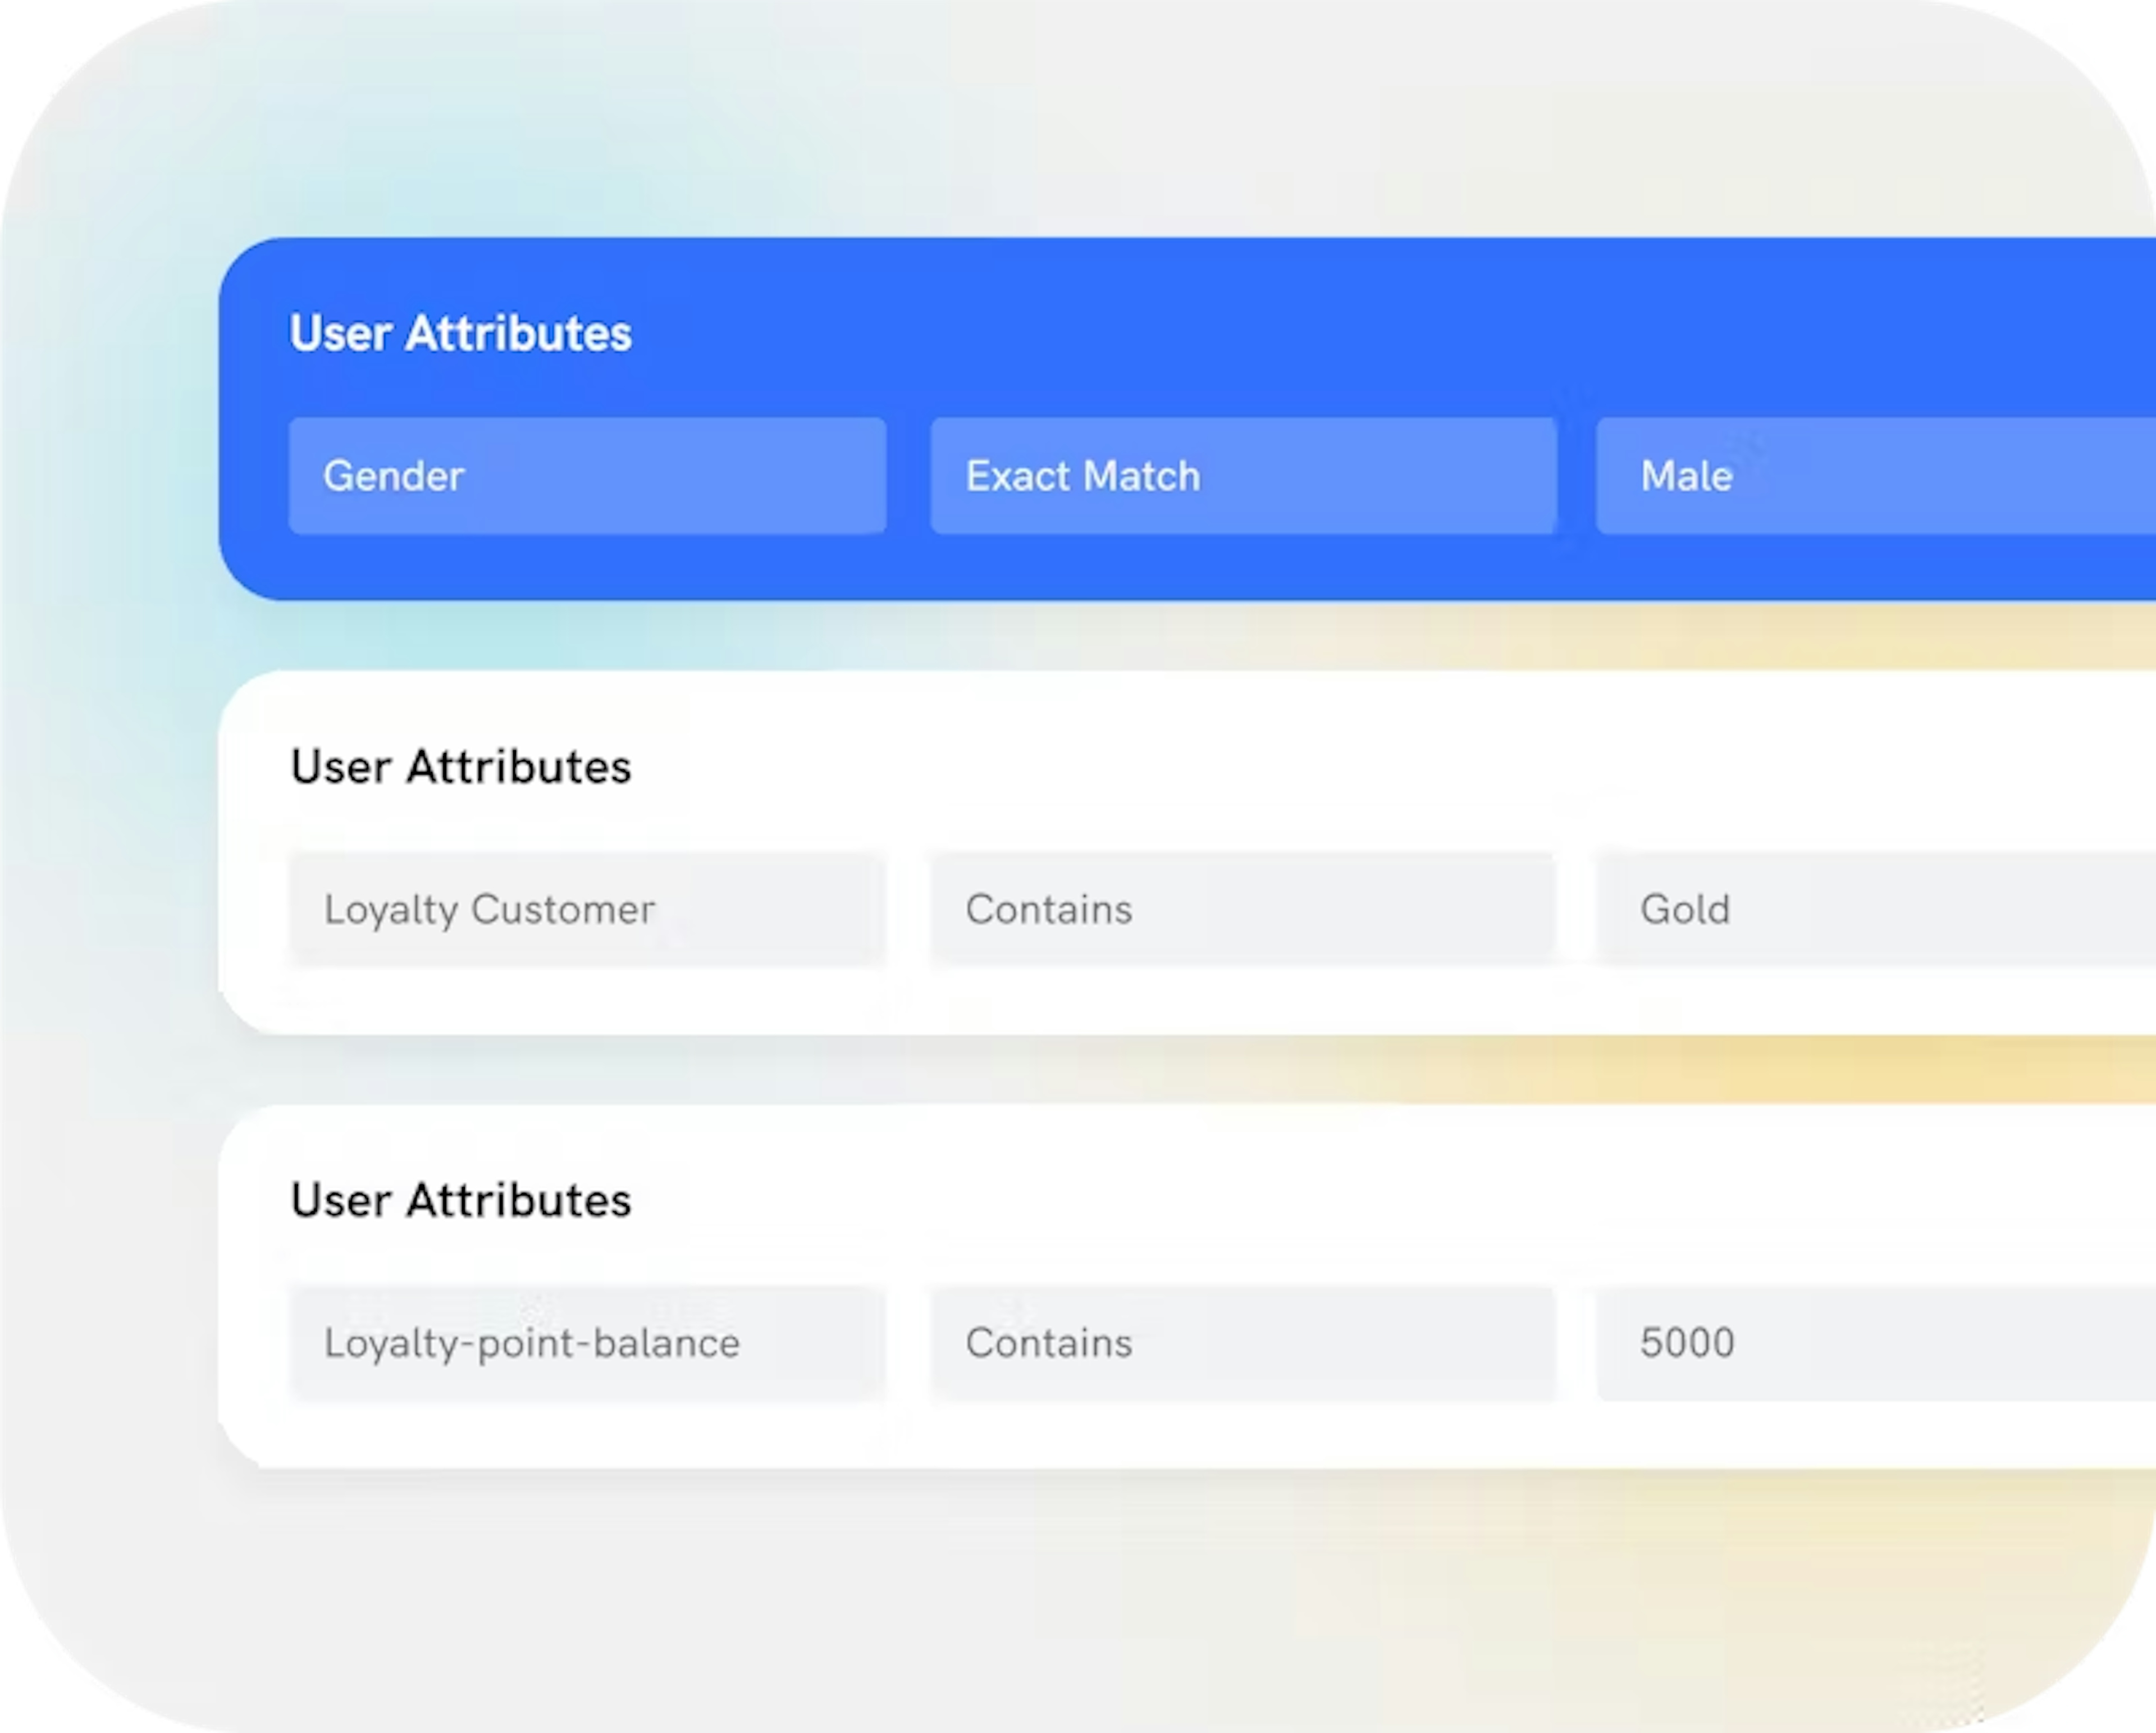Click the Exact Match field in the blue card
Image resolution: width=2156 pixels, height=1733 pixels.
click(x=1243, y=477)
